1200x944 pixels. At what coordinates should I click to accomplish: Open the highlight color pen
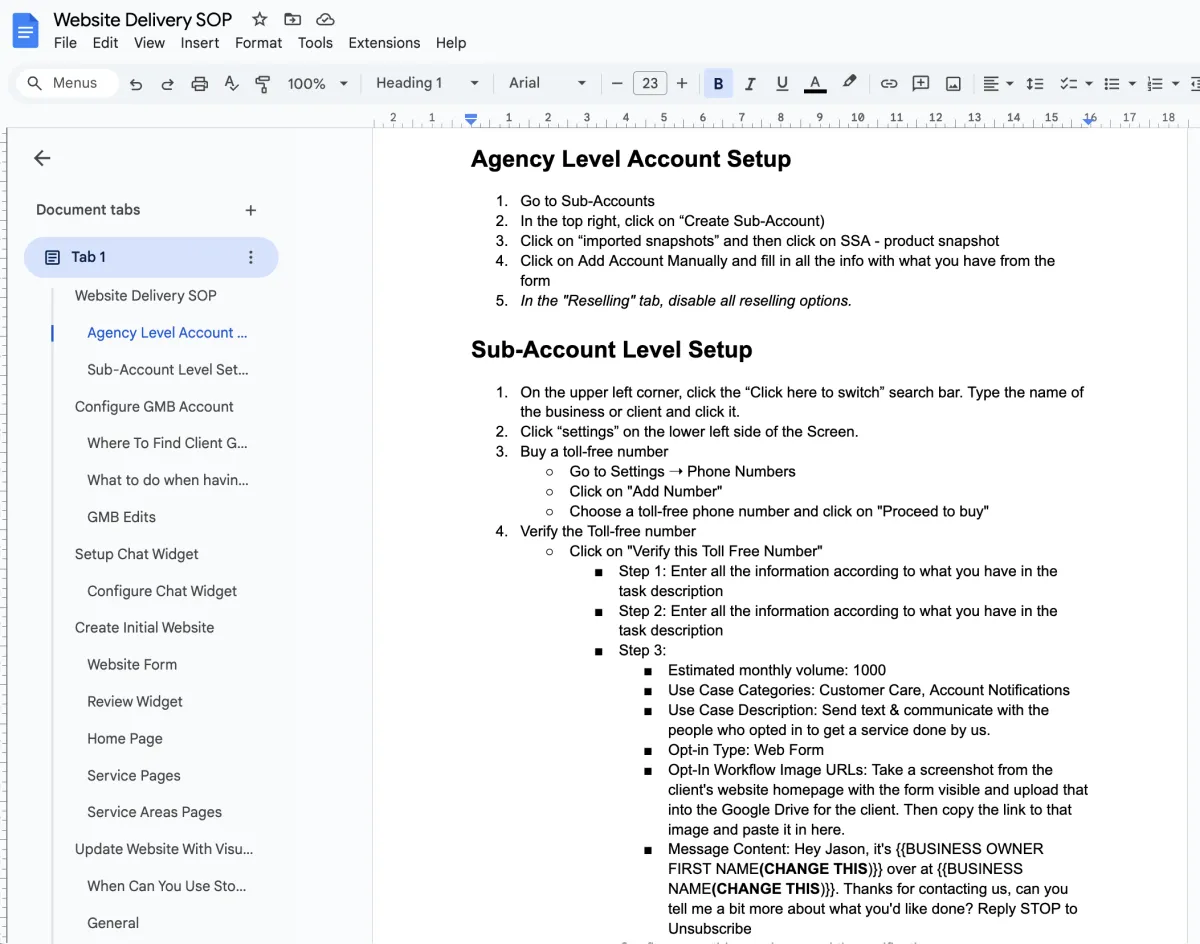(849, 83)
